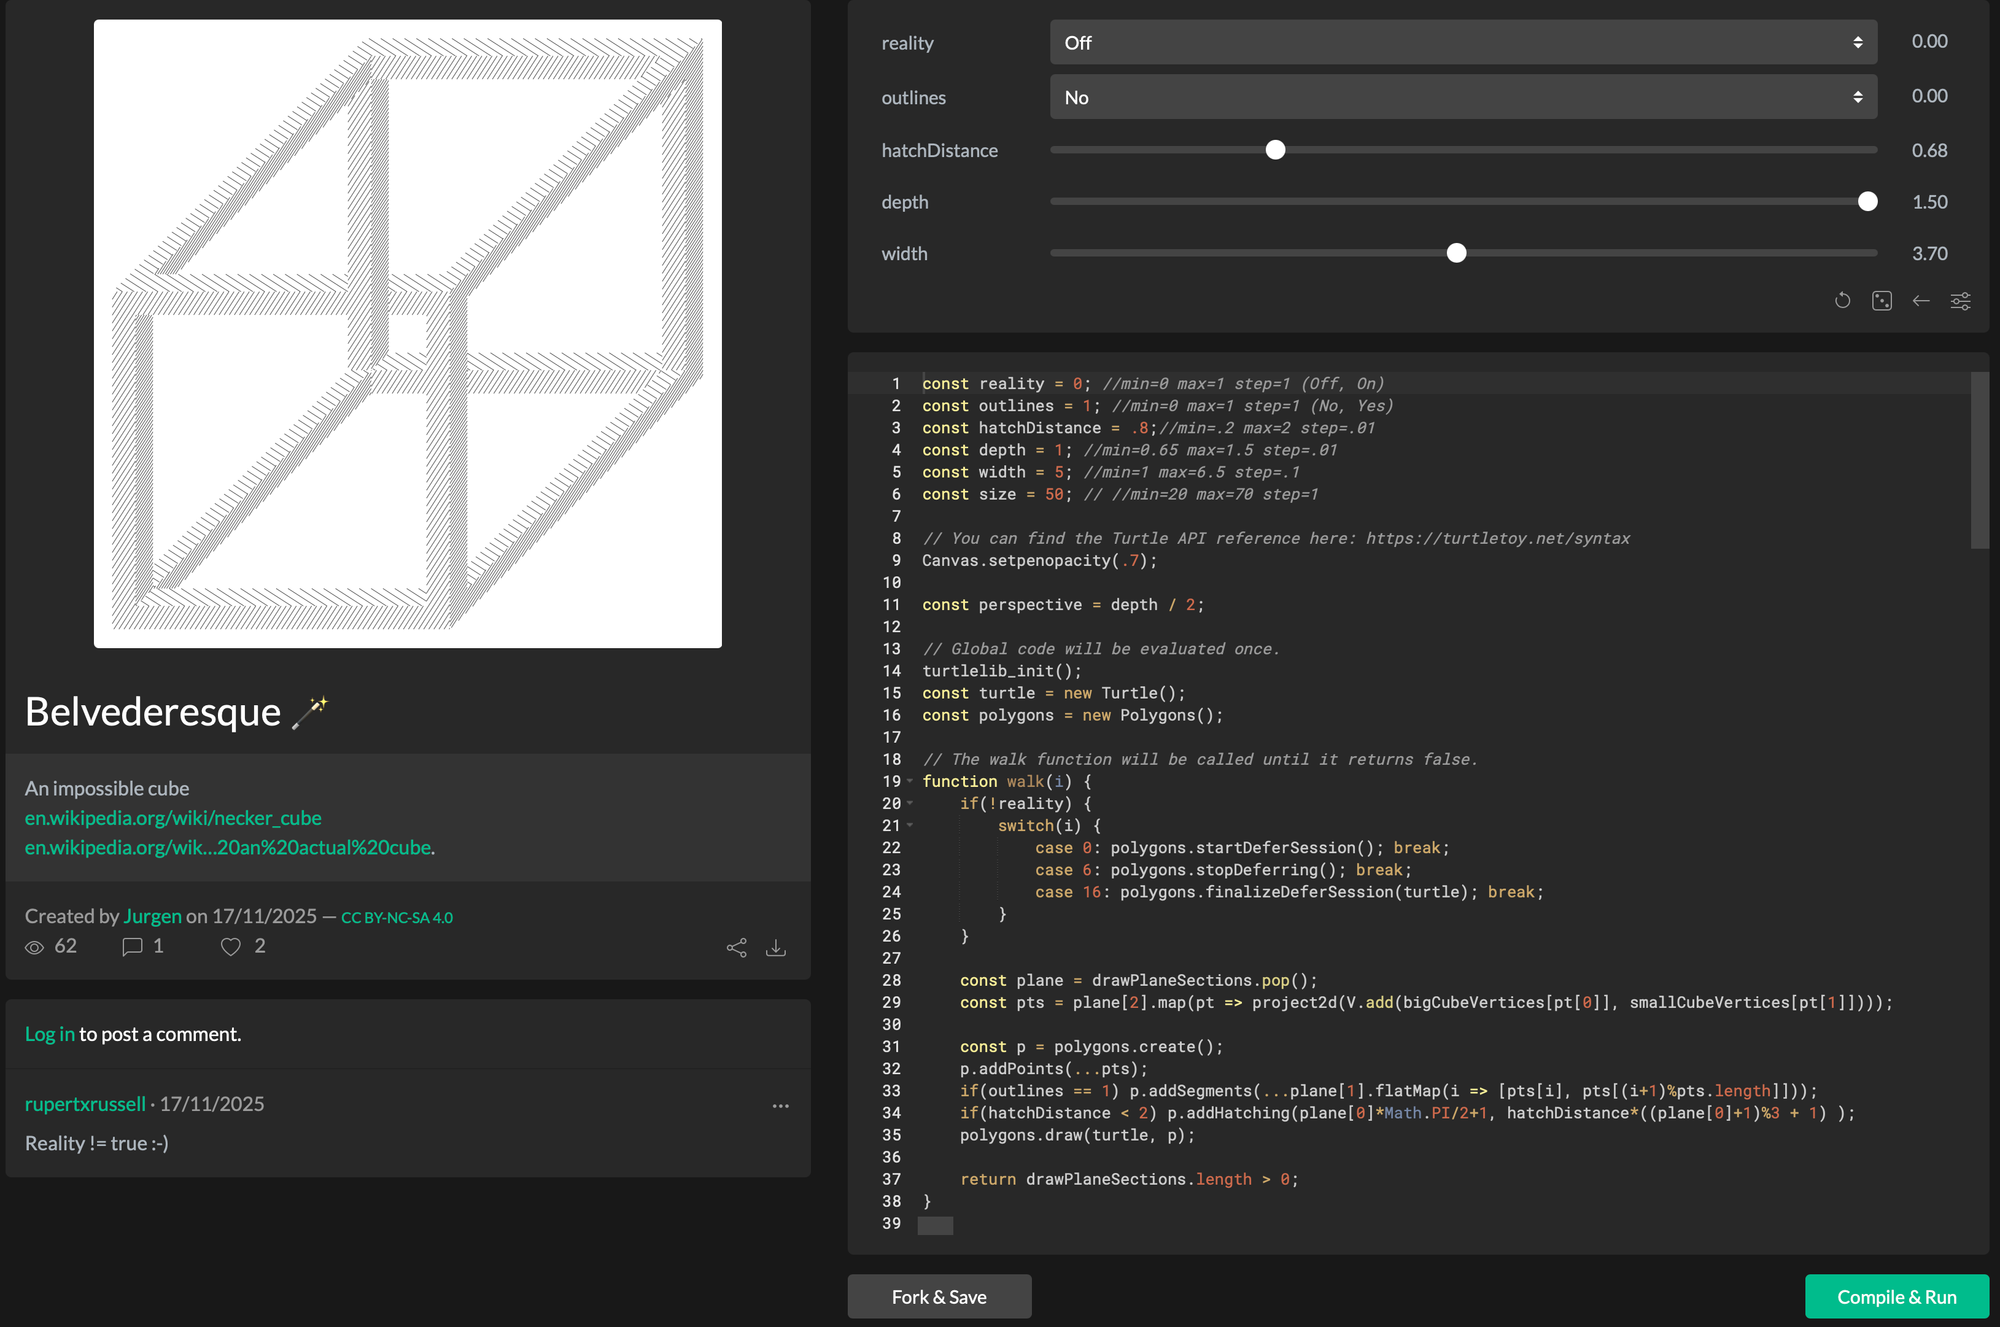Click the reset parameters icon
The width and height of the screenshot is (2000, 1327).
click(x=1842, y=301)
